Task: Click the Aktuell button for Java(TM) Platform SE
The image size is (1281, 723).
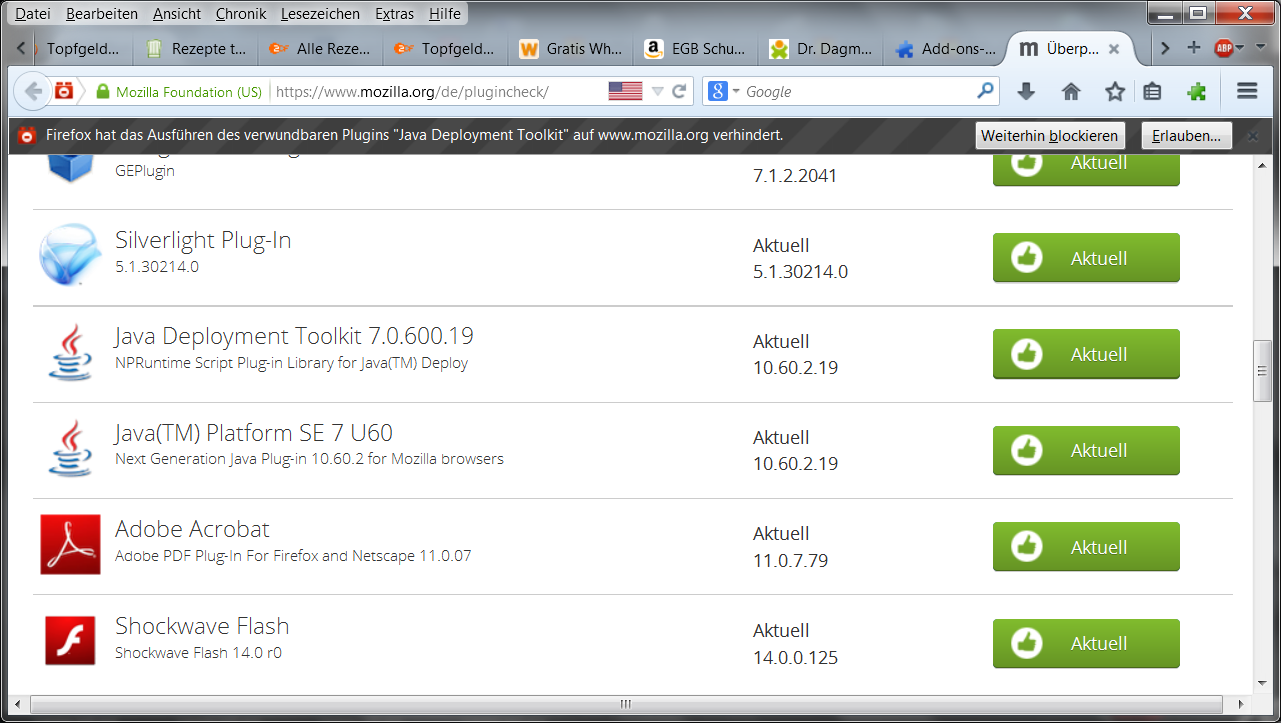Action: click(x=1086, y=451)
